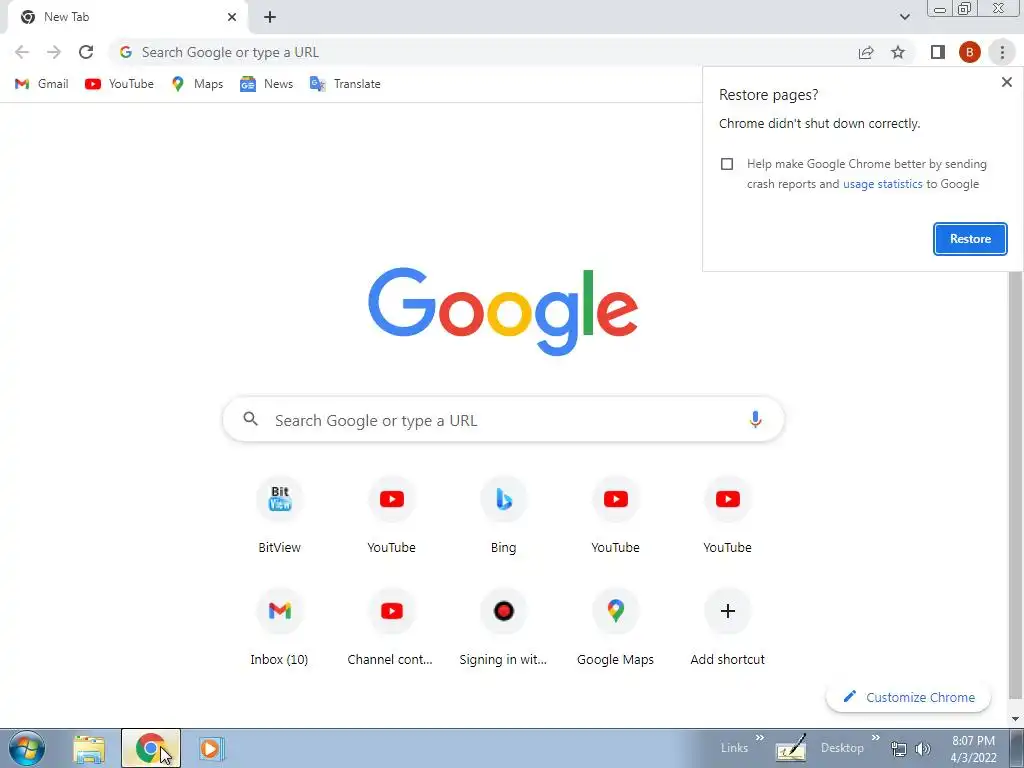Open the News bookmark
The height and width of the screenshot is (768, 1024).
click(x=266, y=84)
